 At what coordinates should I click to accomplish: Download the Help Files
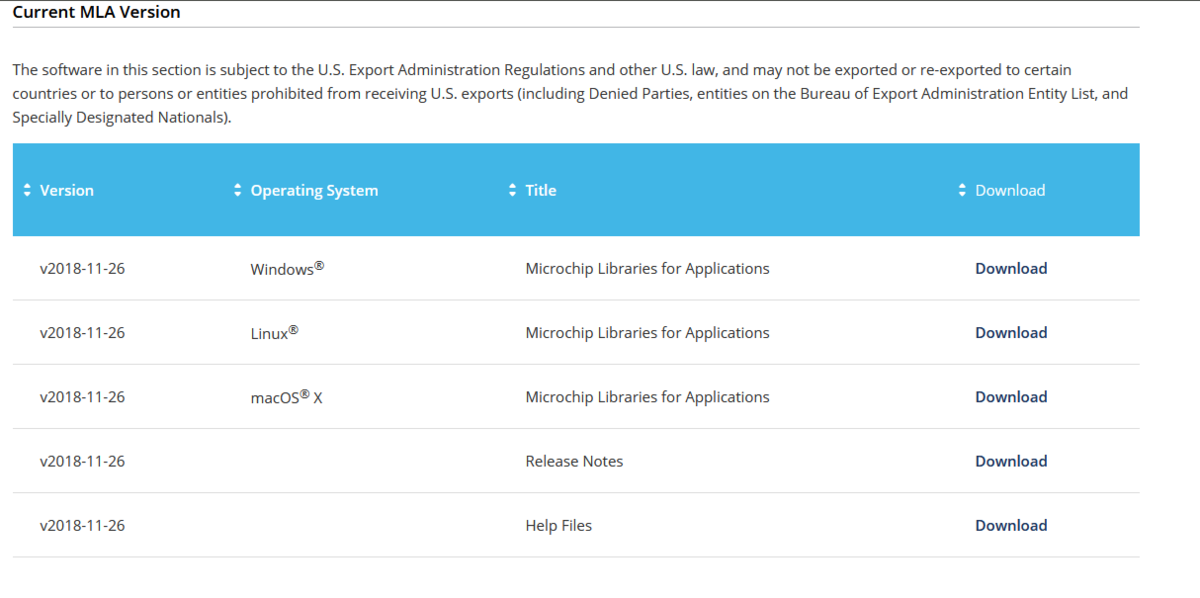click(x=1011, y=525)
